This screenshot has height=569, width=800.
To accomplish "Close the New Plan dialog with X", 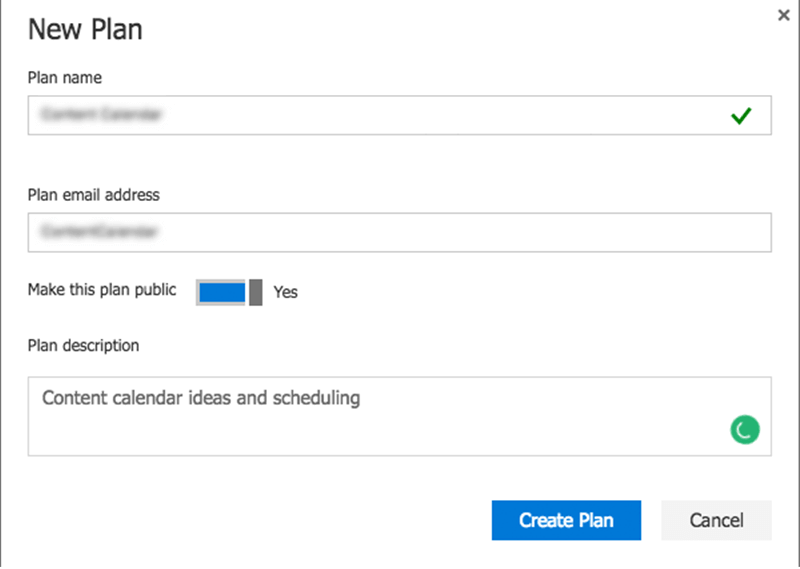I will tap(784, 15).
